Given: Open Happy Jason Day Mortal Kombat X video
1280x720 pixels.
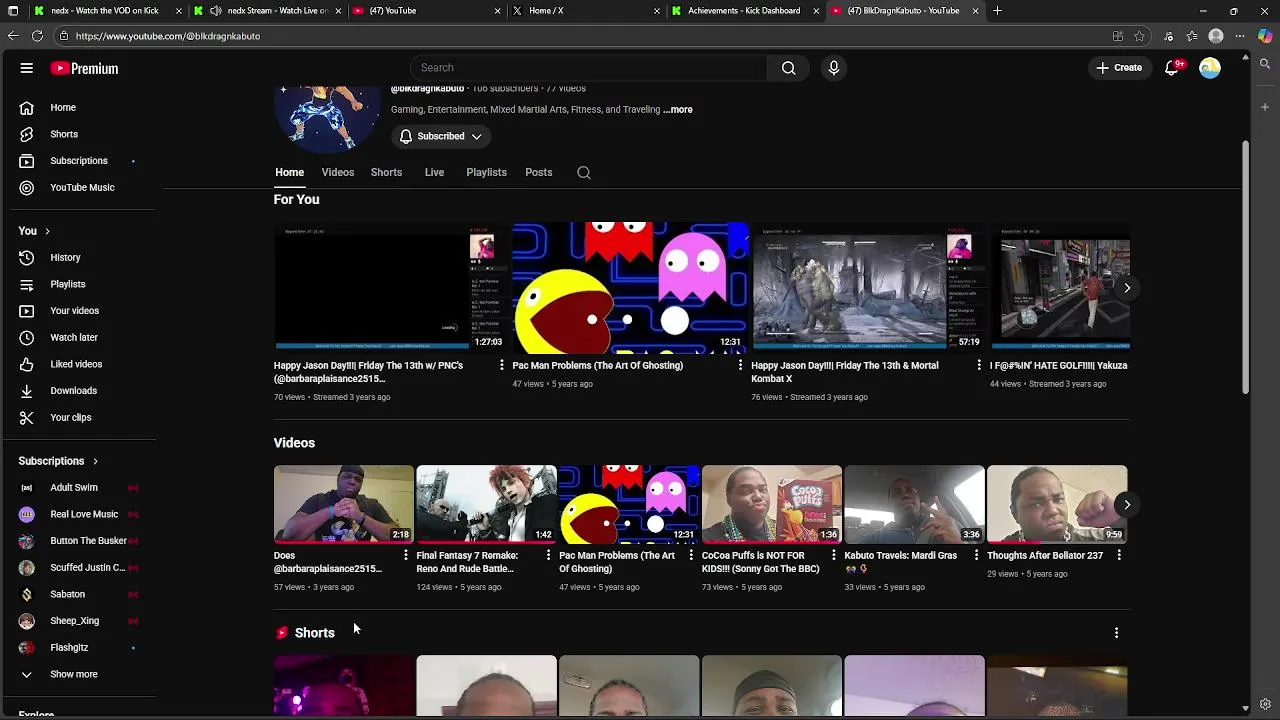Looking at the screenshot, I should [x=845, y=372].
